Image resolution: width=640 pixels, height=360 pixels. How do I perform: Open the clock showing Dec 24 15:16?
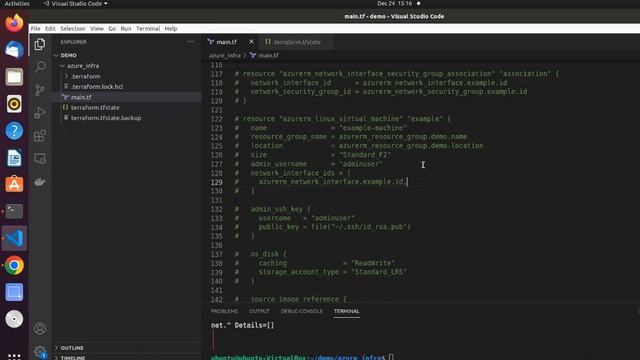pyautogui.click(x=394, y=4)
